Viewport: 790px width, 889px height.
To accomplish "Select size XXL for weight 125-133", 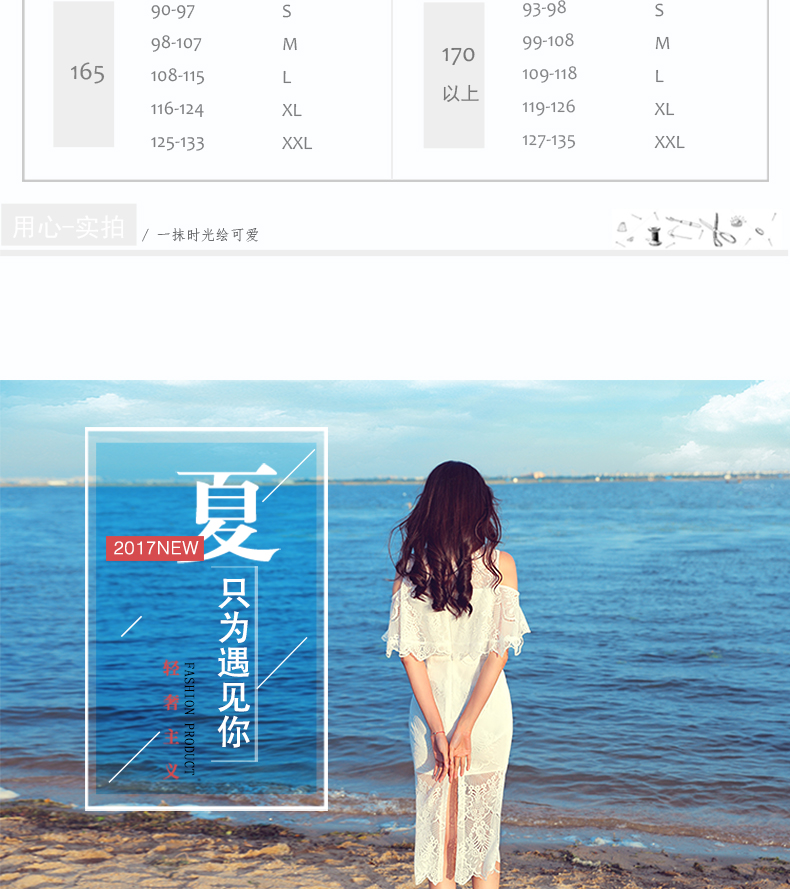I will pyautogui.click(x=297, y=143).
